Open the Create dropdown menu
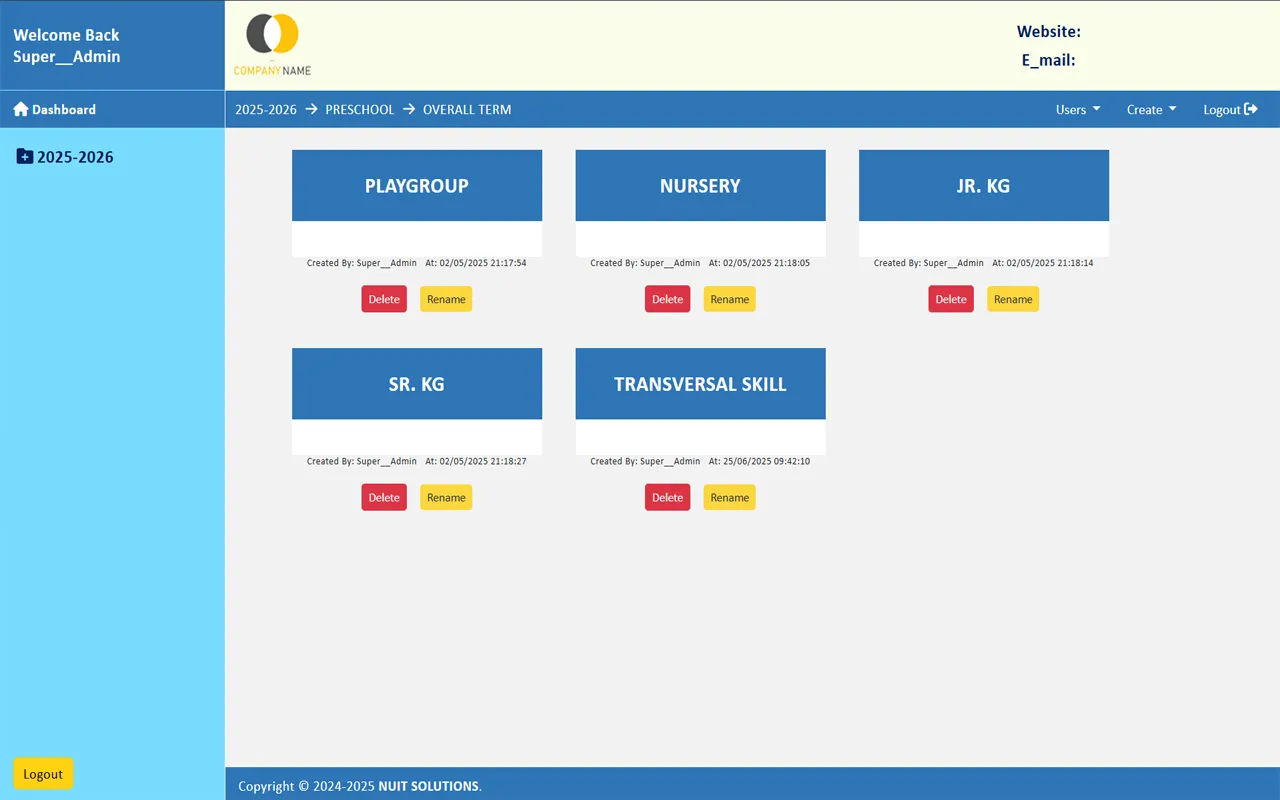This screenshot has width=1280, height=800. (1151, 109)
